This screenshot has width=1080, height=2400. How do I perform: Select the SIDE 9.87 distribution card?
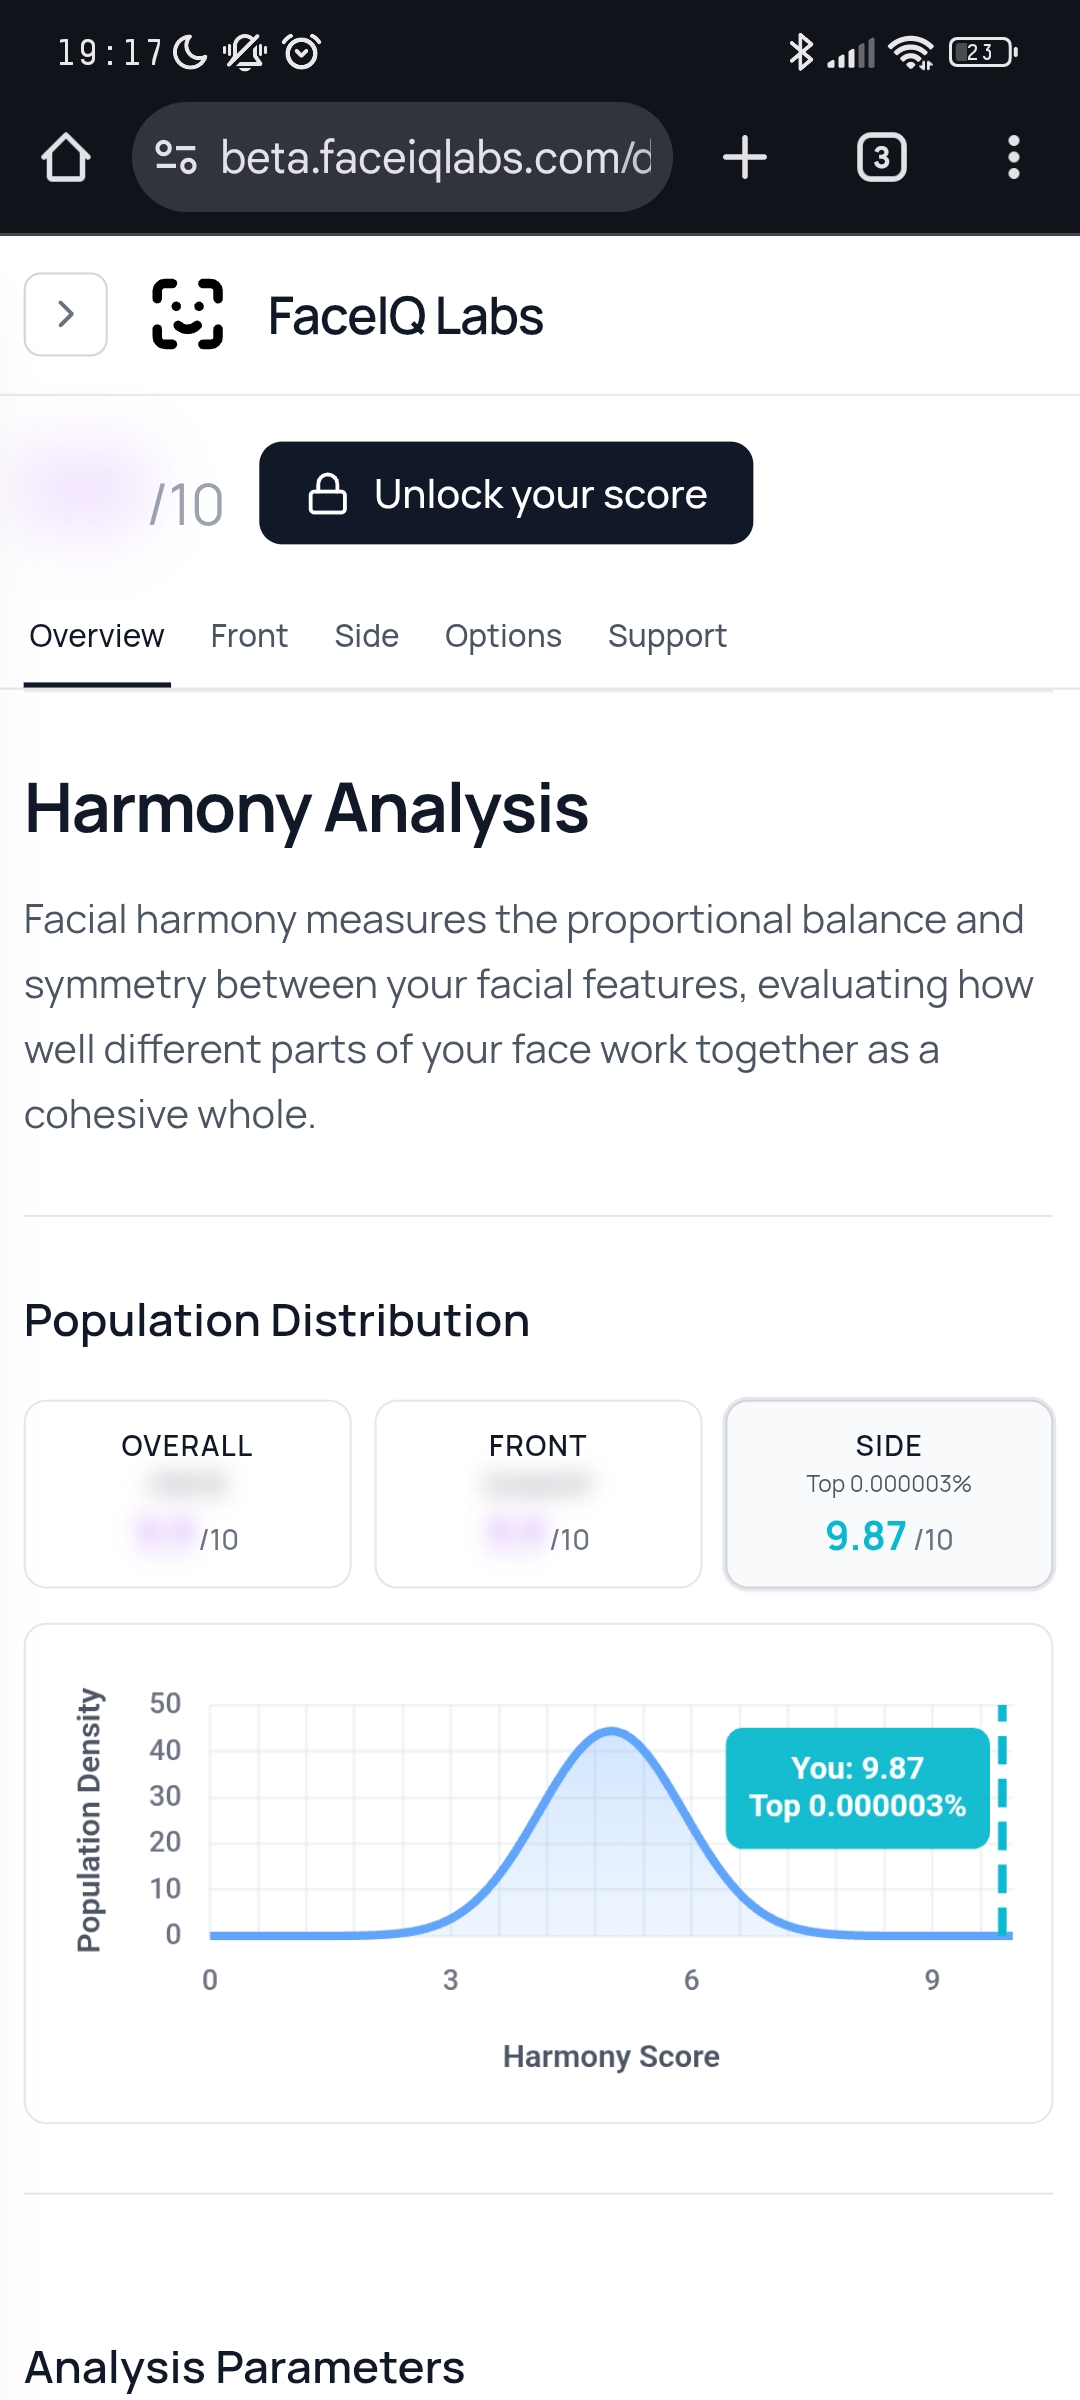[x=889, y=1493]
